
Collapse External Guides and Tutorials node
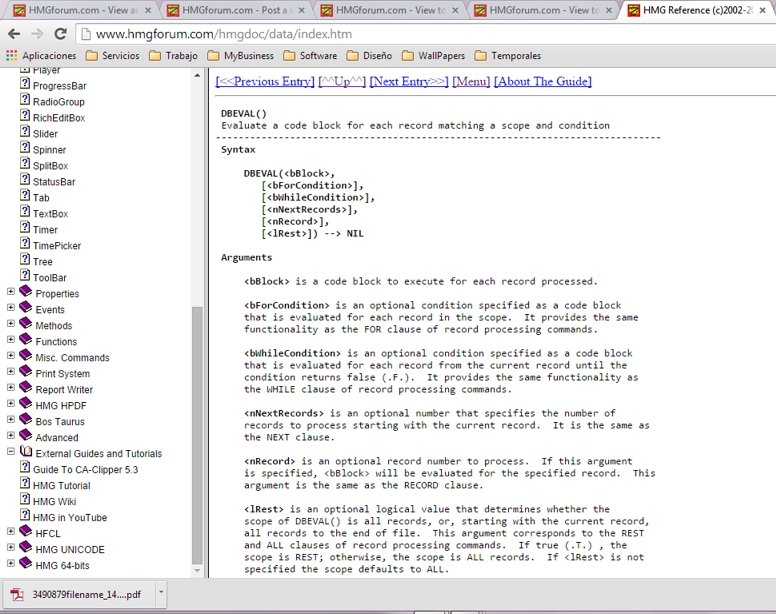pos(11,453)
